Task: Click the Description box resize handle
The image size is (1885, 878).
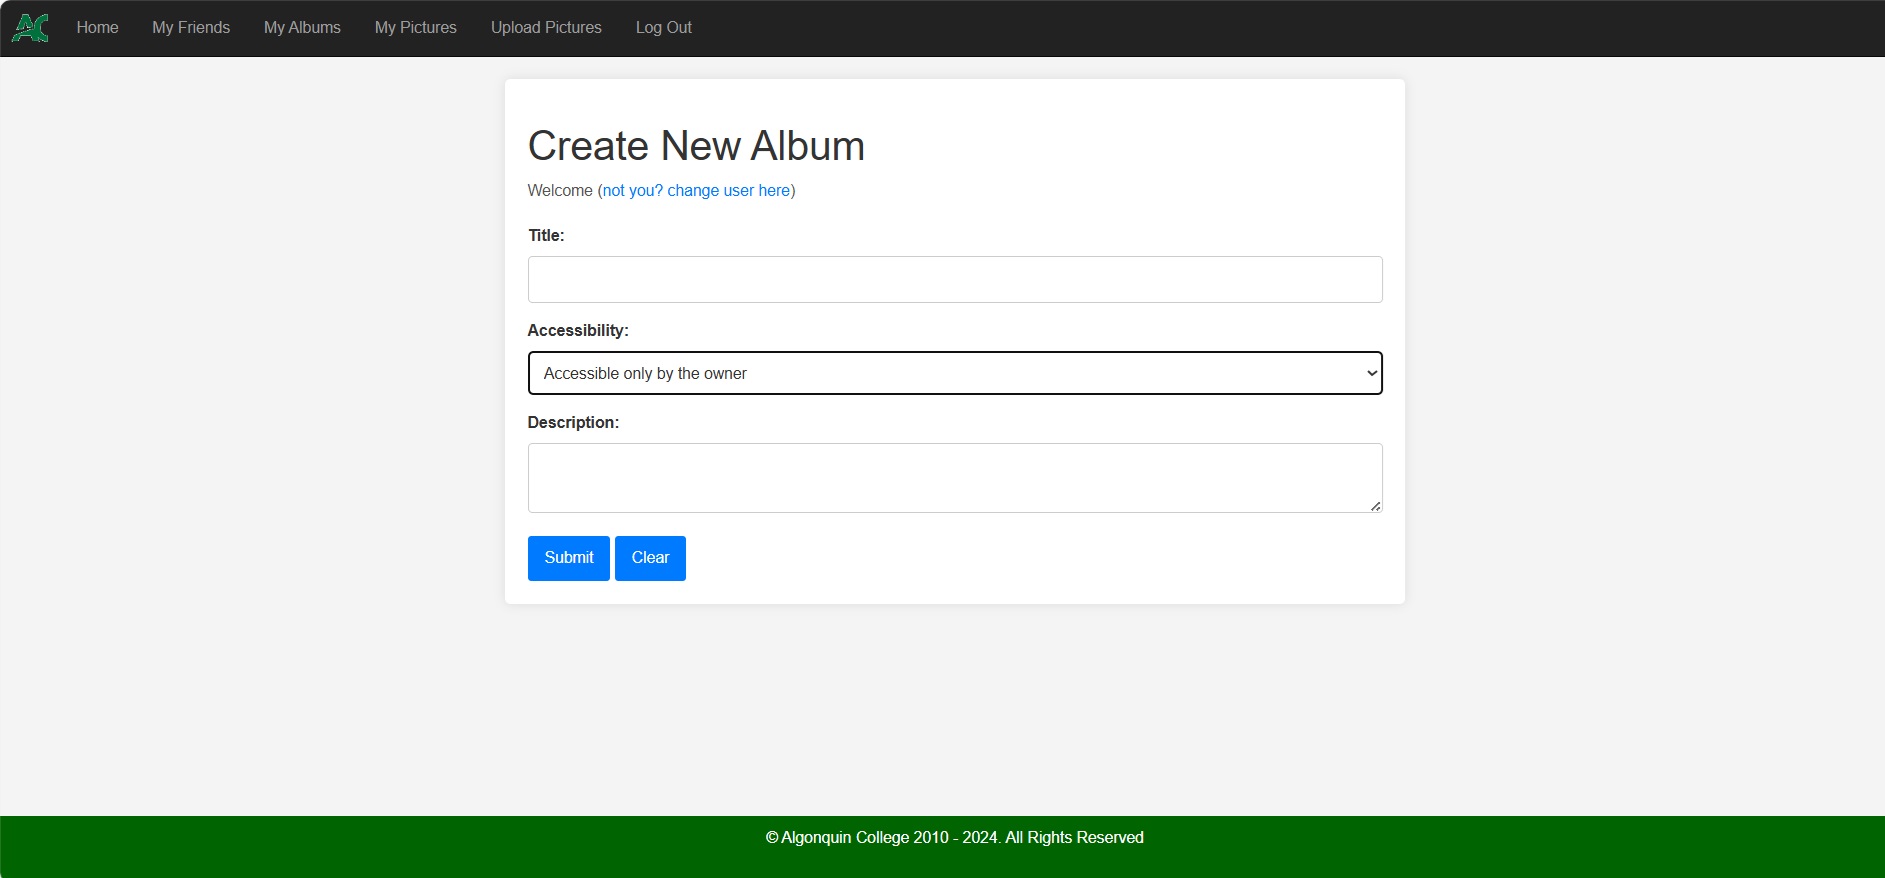Action: [1375, 506]
